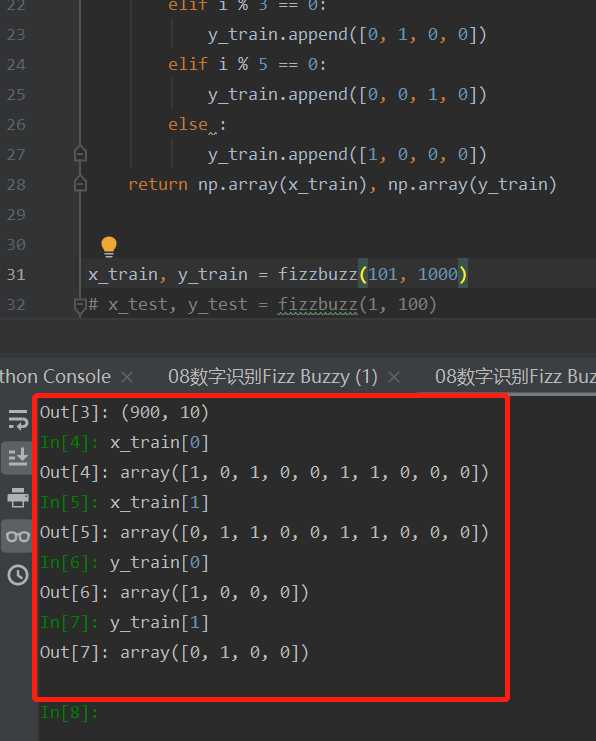Click line number 28 in the gutter
This screenshot has width=596, height=741.
click(16, 184)
